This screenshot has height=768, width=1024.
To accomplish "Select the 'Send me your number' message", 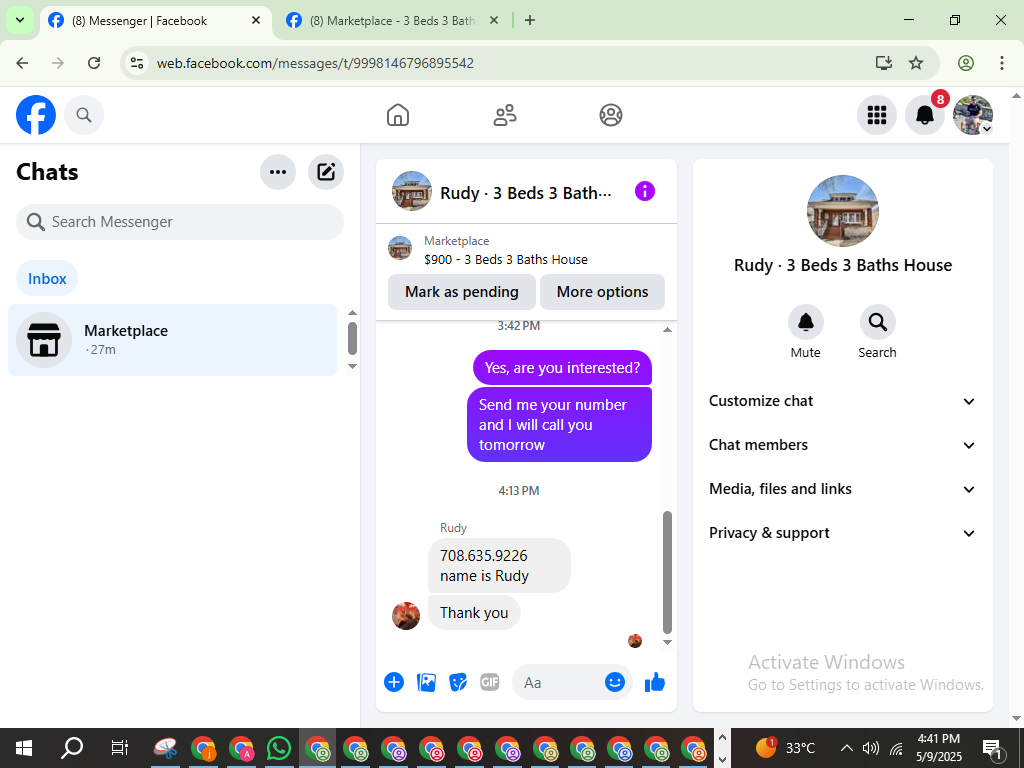I will coord(559,424).
